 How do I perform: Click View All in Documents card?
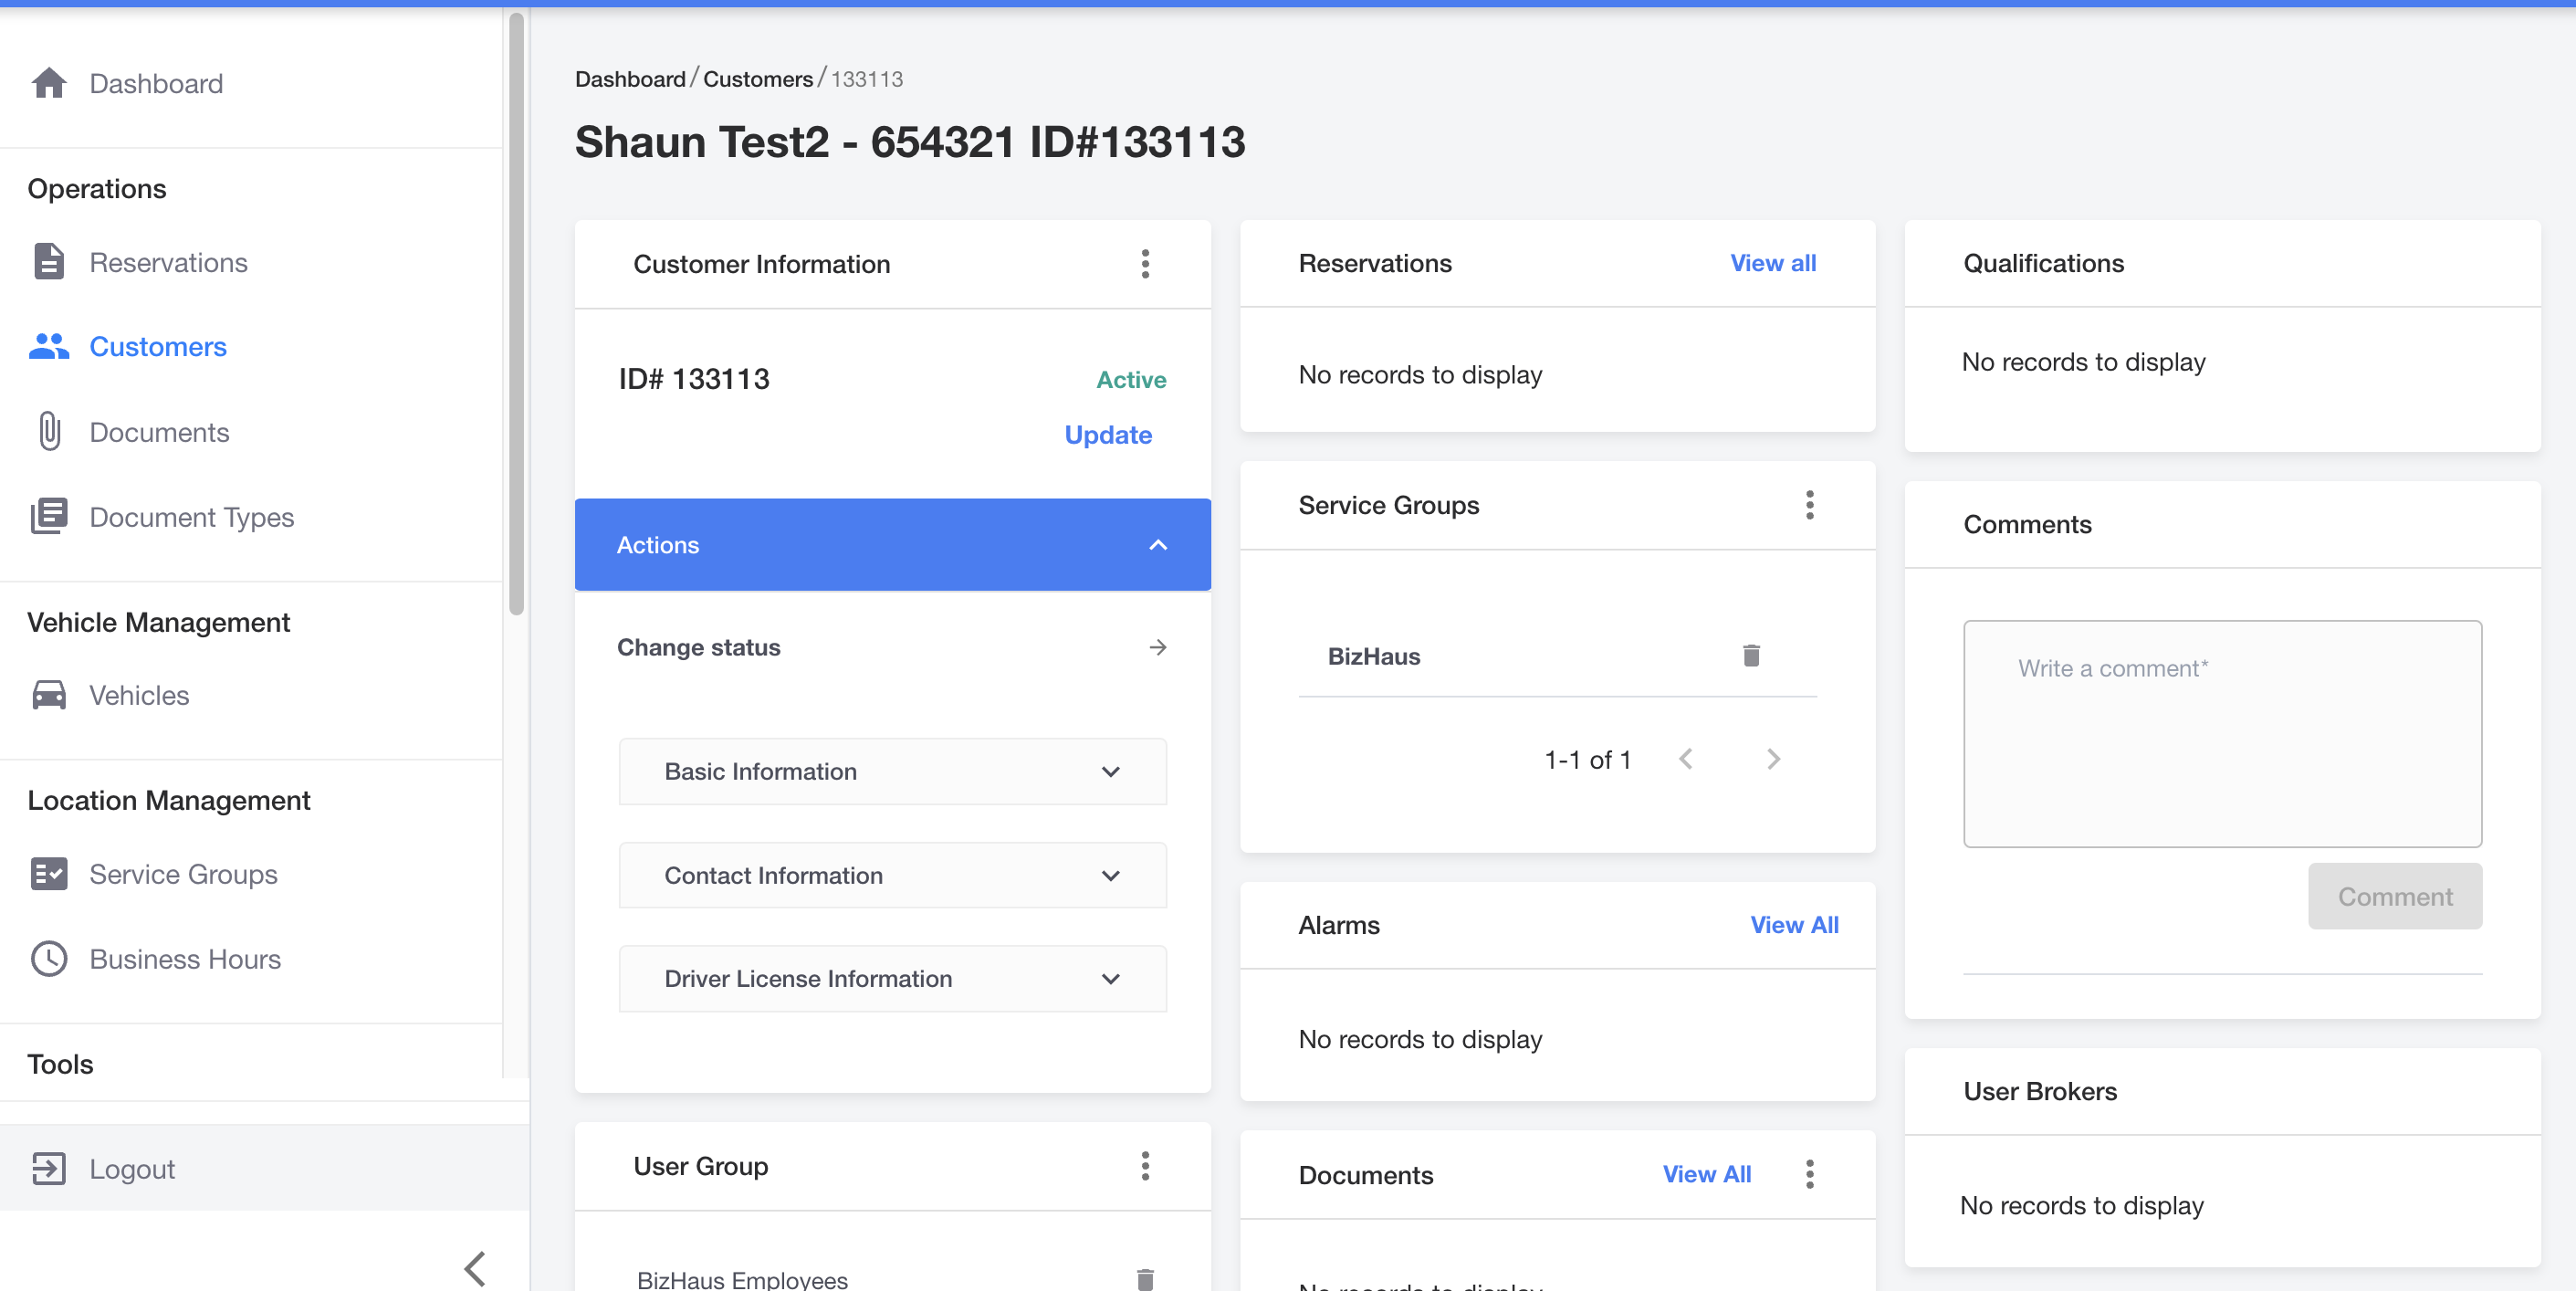1706,1174
